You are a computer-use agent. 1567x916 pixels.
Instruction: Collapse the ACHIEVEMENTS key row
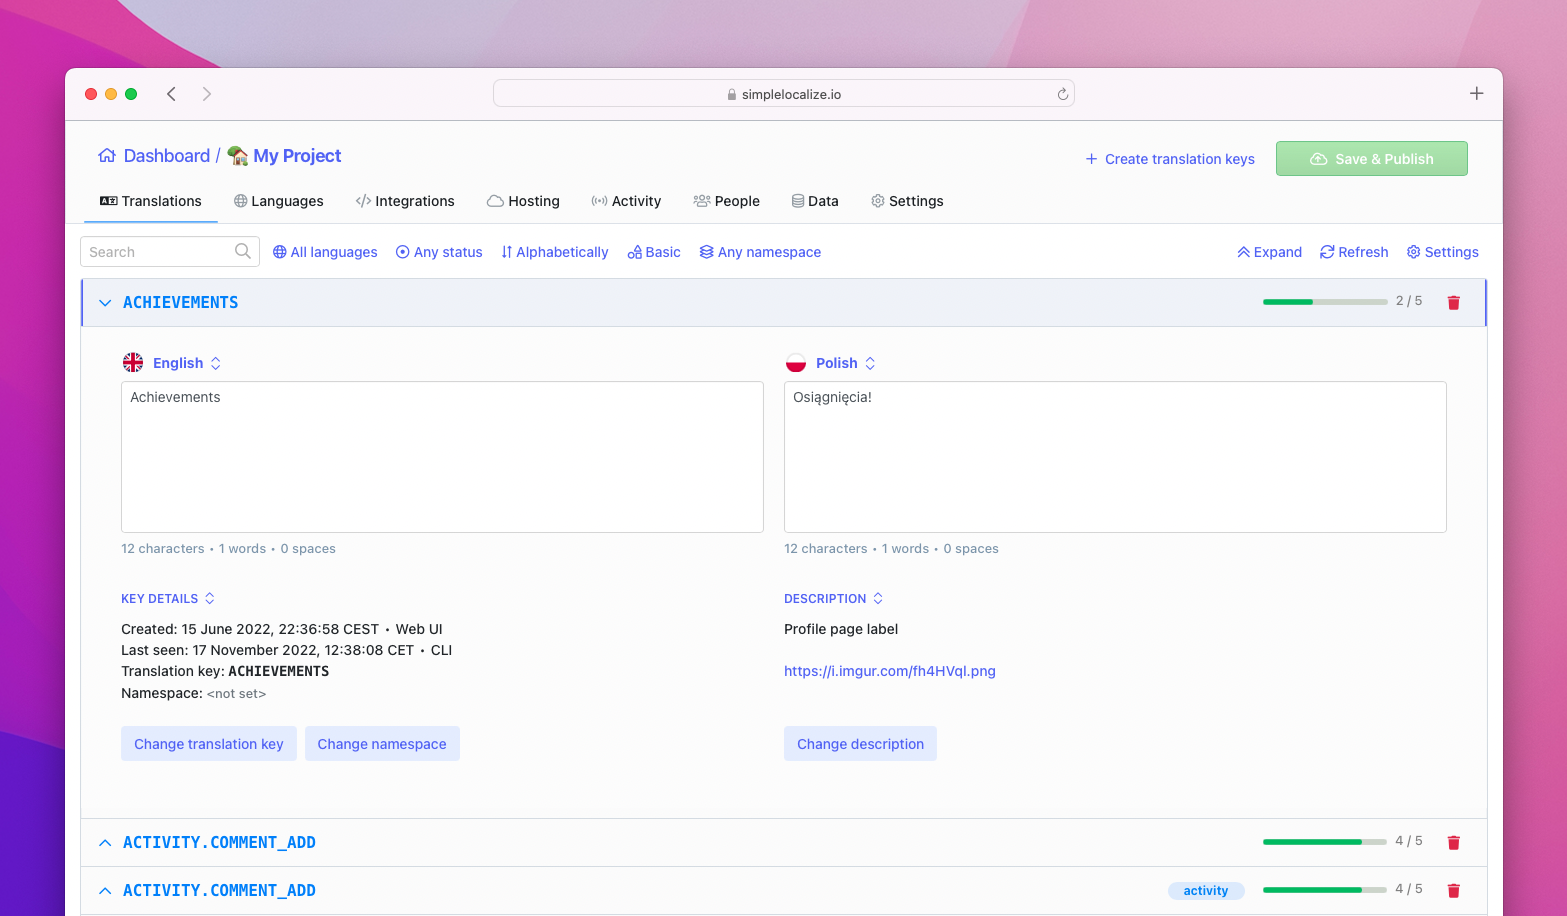[x=105, y=302]
